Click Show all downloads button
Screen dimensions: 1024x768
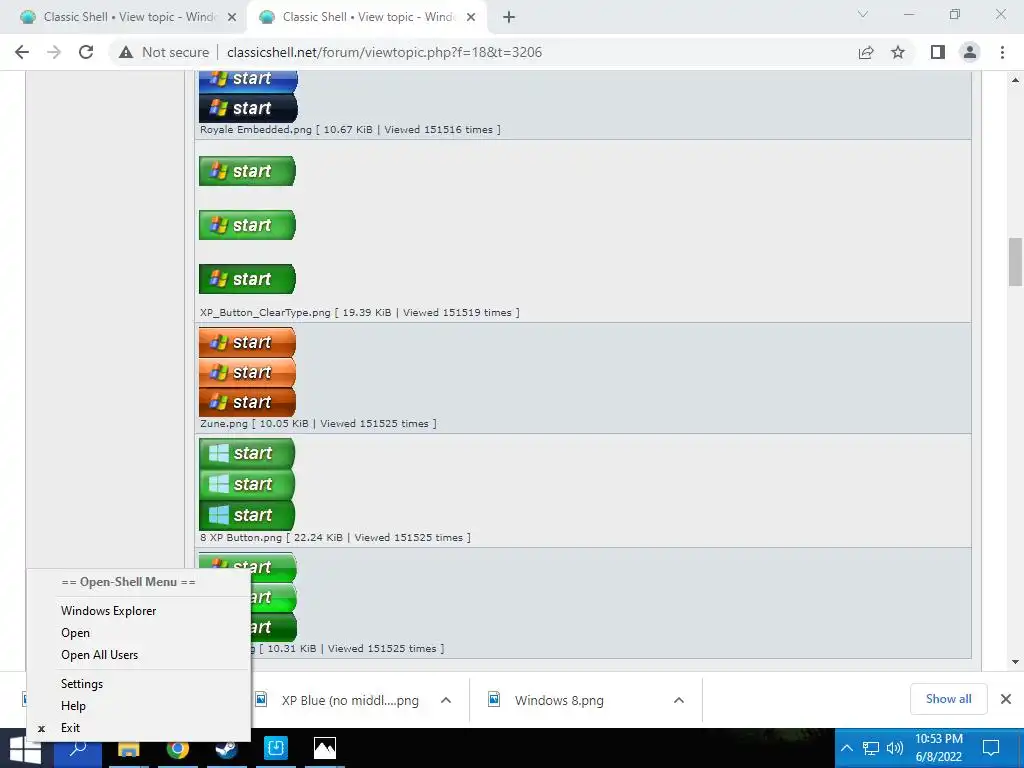(x=948, y=699)
